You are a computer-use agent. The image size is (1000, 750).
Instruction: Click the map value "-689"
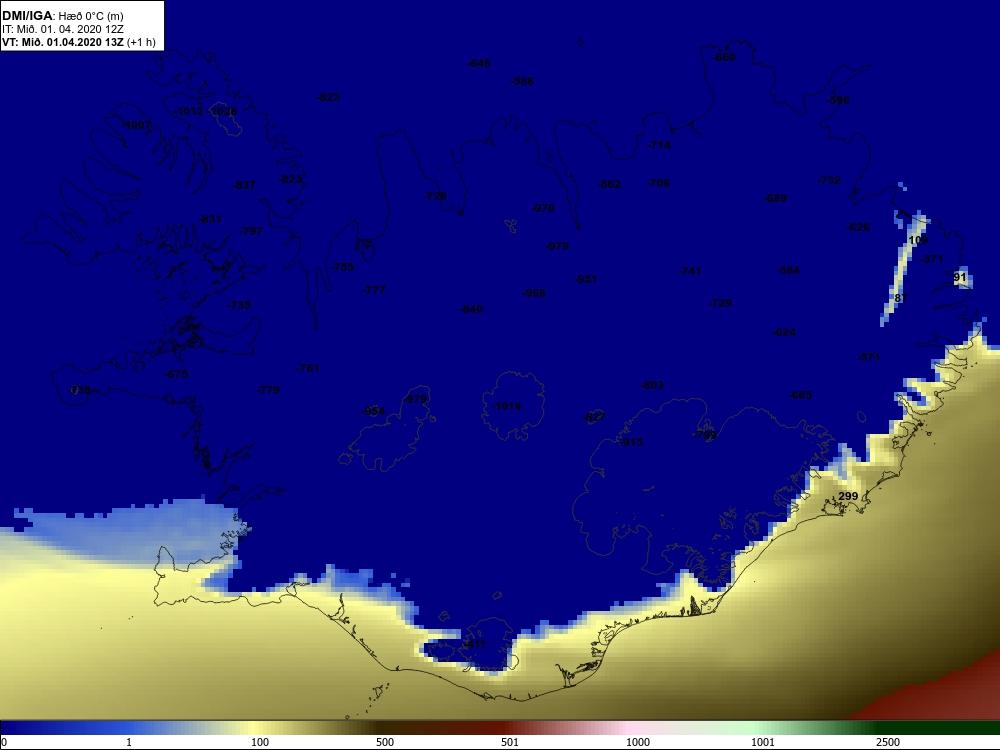click(x=775, y=198)
